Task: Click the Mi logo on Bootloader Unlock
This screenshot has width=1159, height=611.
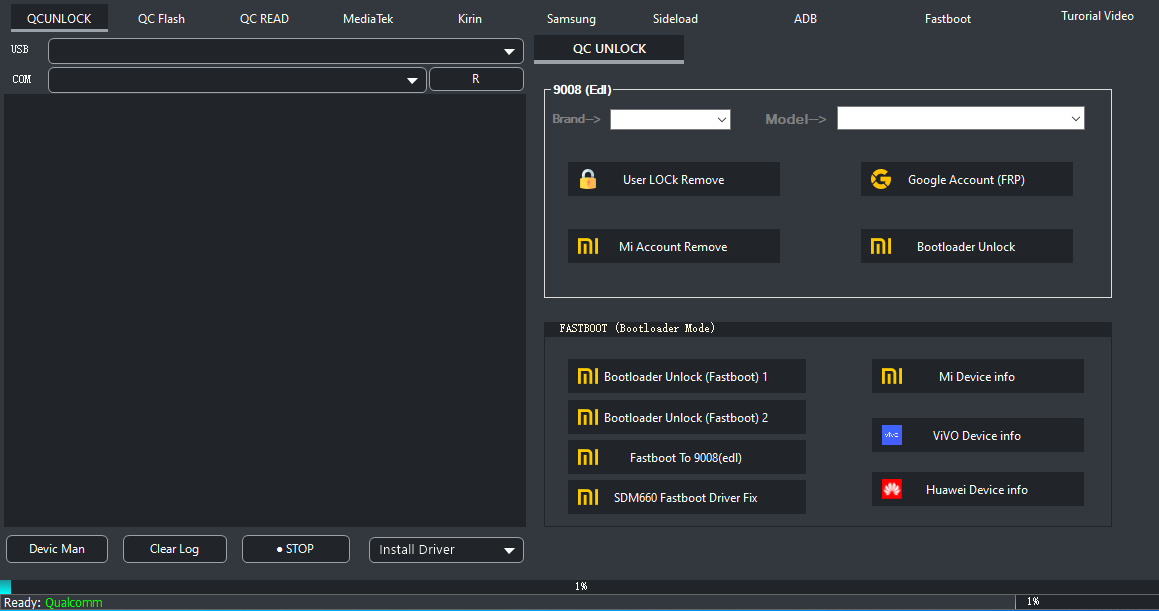Action: coord(881,246)
